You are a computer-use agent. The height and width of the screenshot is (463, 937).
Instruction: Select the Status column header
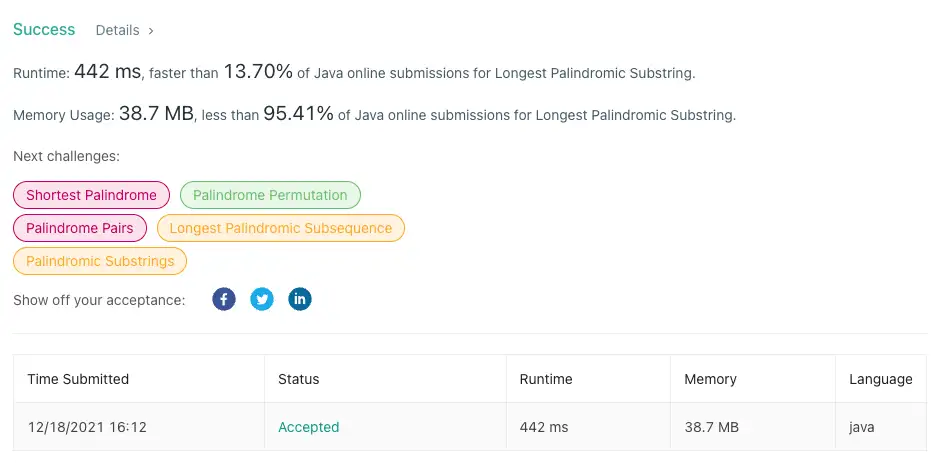click(x=299, y=379)
